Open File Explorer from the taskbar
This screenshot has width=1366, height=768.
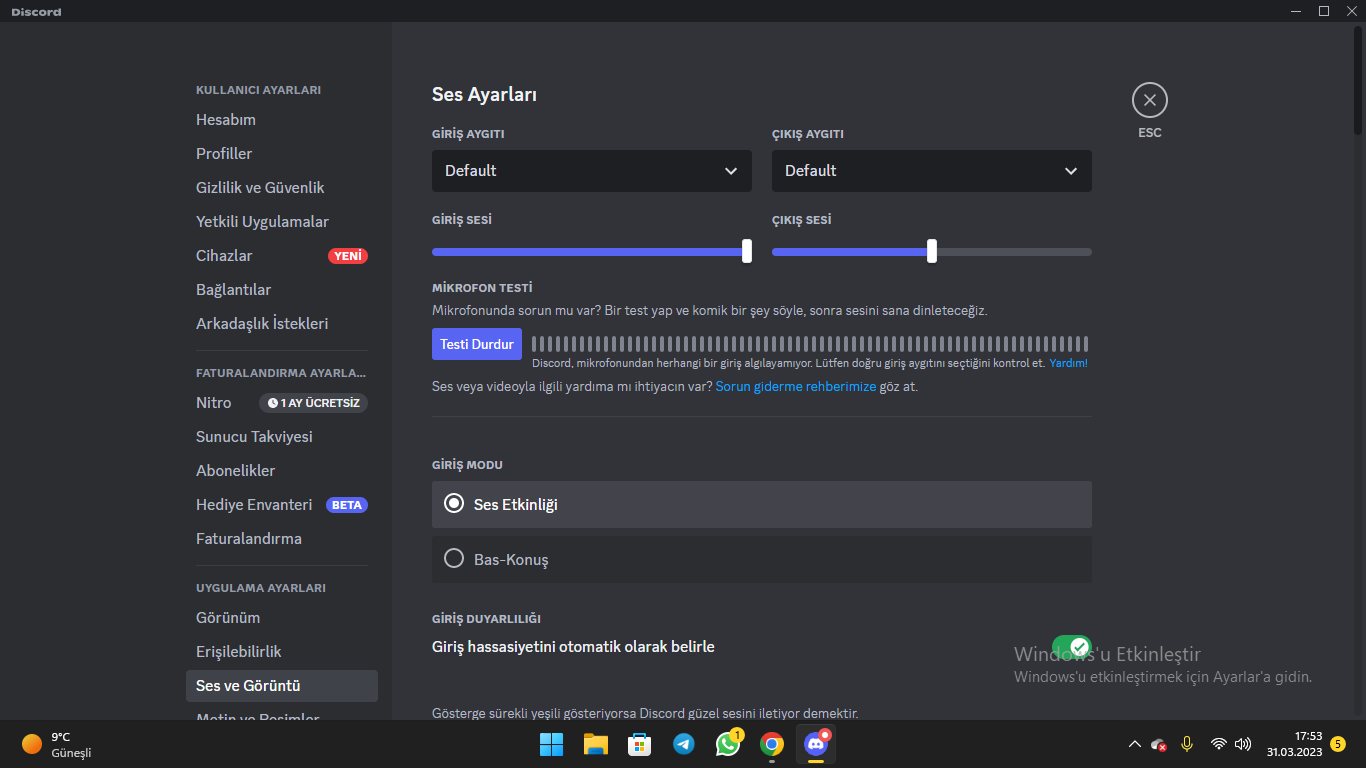click(x=596, y=744)
